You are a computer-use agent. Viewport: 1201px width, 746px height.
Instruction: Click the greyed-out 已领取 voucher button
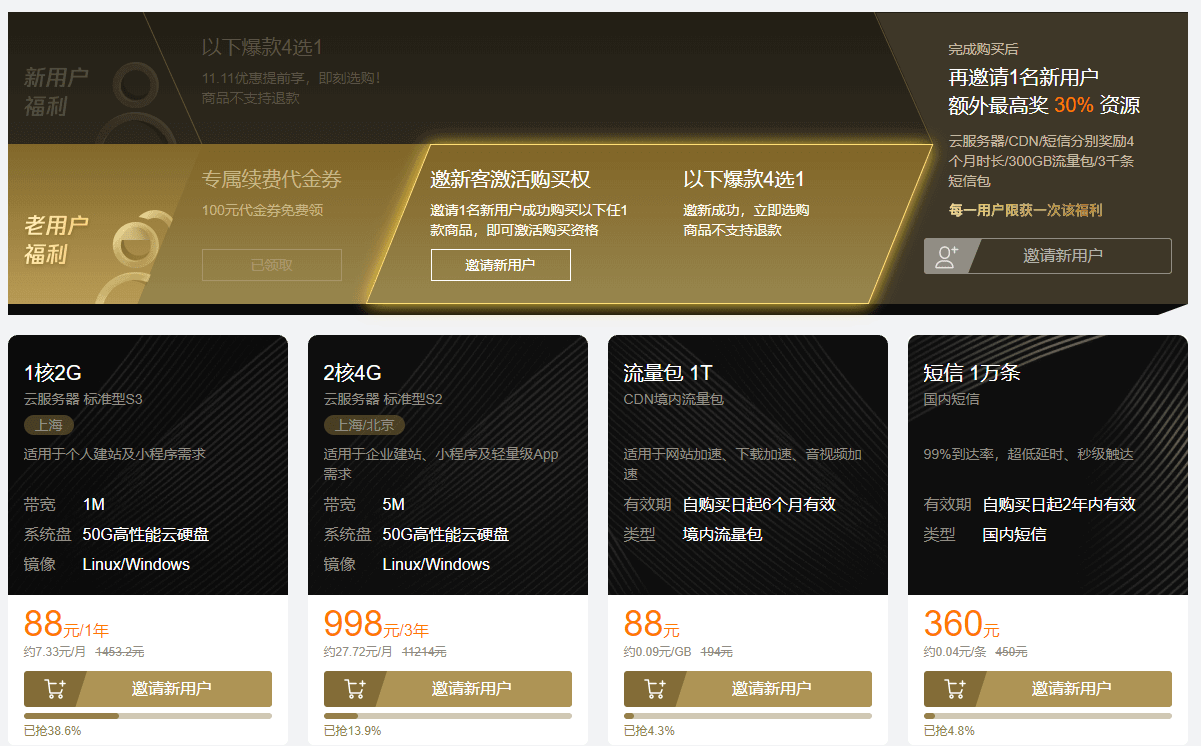[x=271, y=265]
